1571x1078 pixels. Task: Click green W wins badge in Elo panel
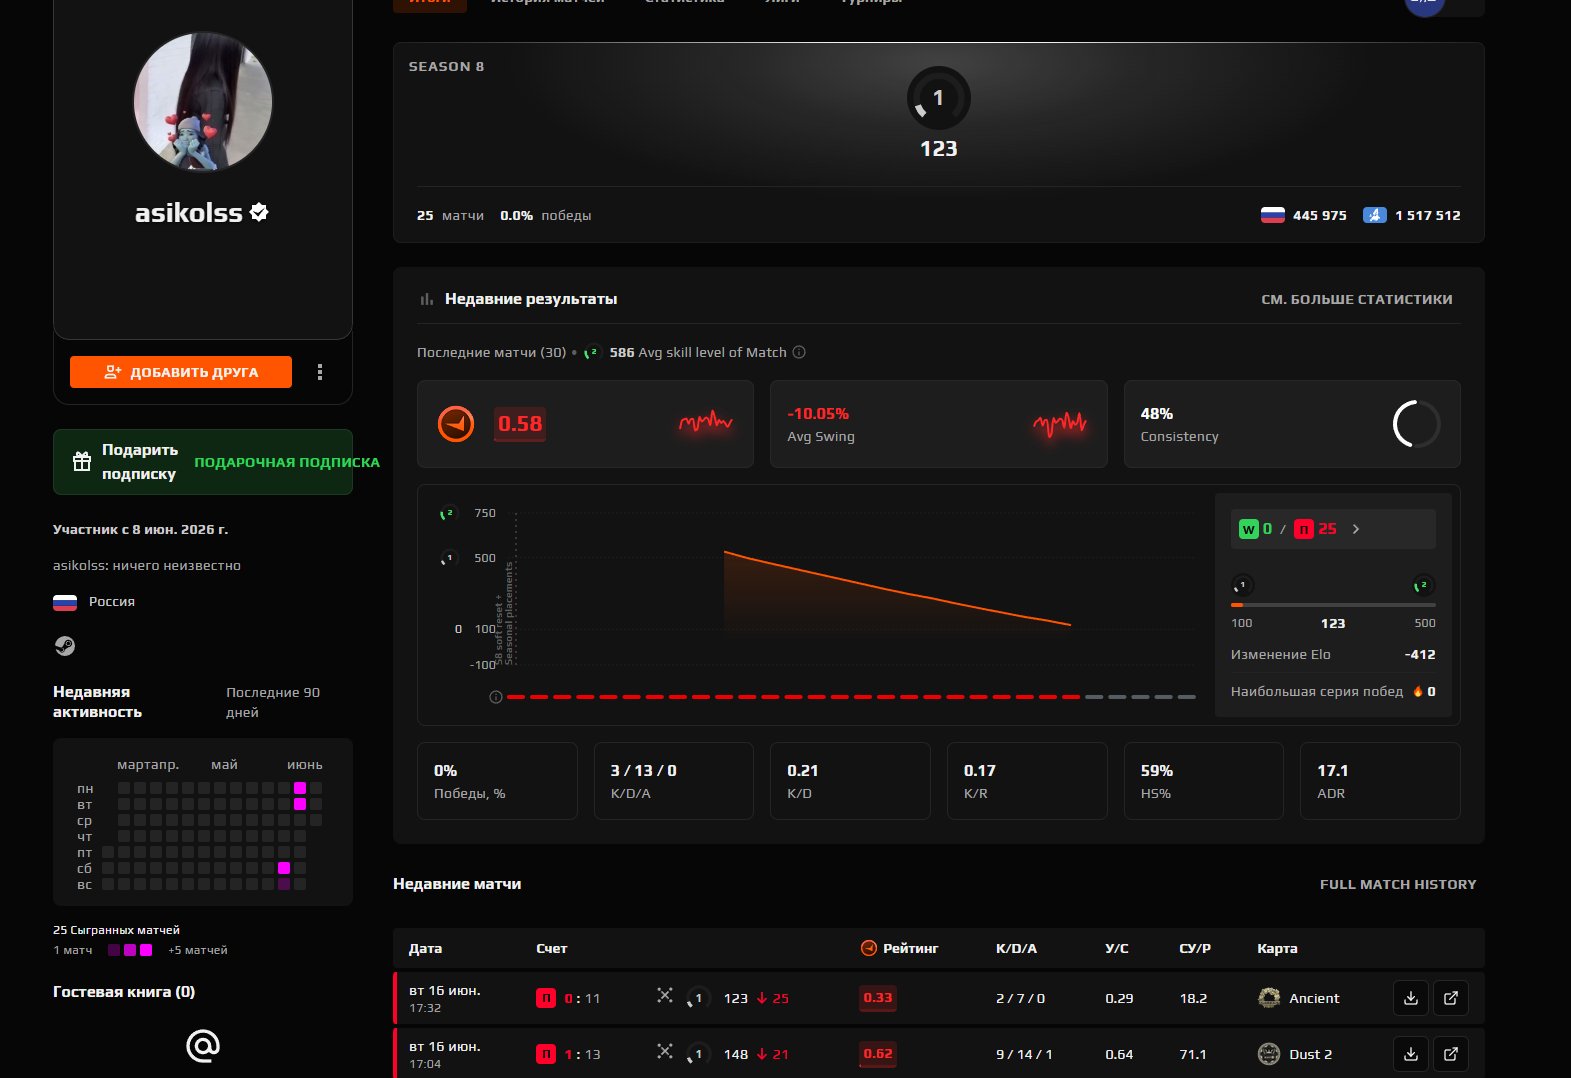tap(1248, 529)
